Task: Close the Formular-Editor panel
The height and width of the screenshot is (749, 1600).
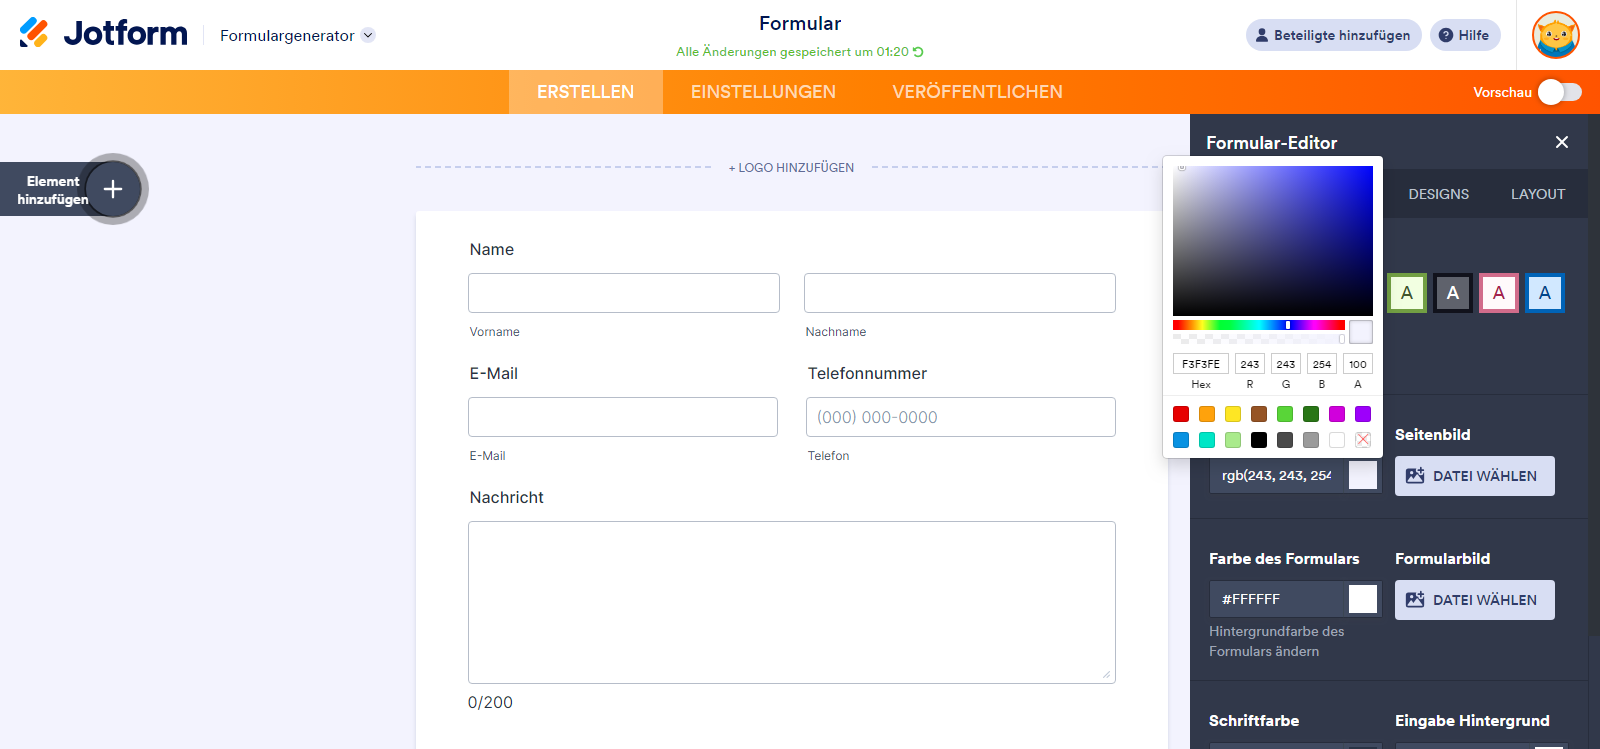Action: [x=1562, y=142]
